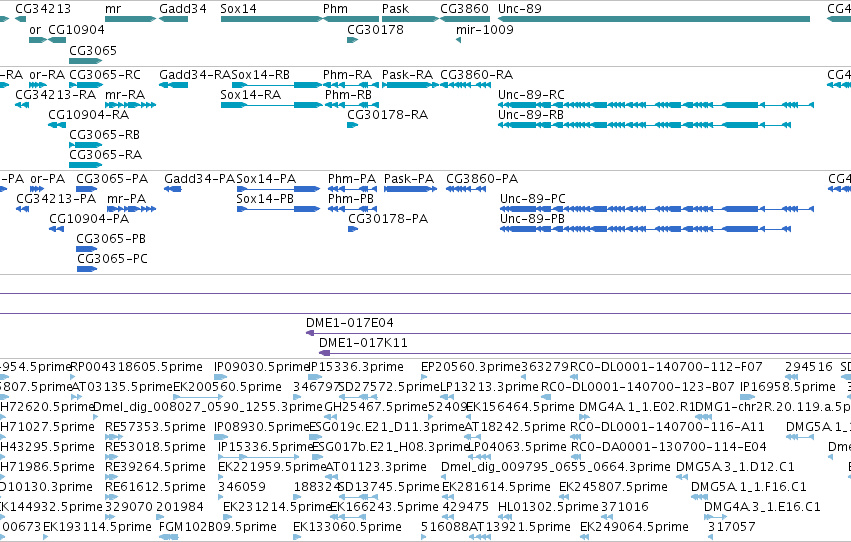851x542 pixels.
Task: Click the CG10904-RA transcript label
Action: (88, 114)
